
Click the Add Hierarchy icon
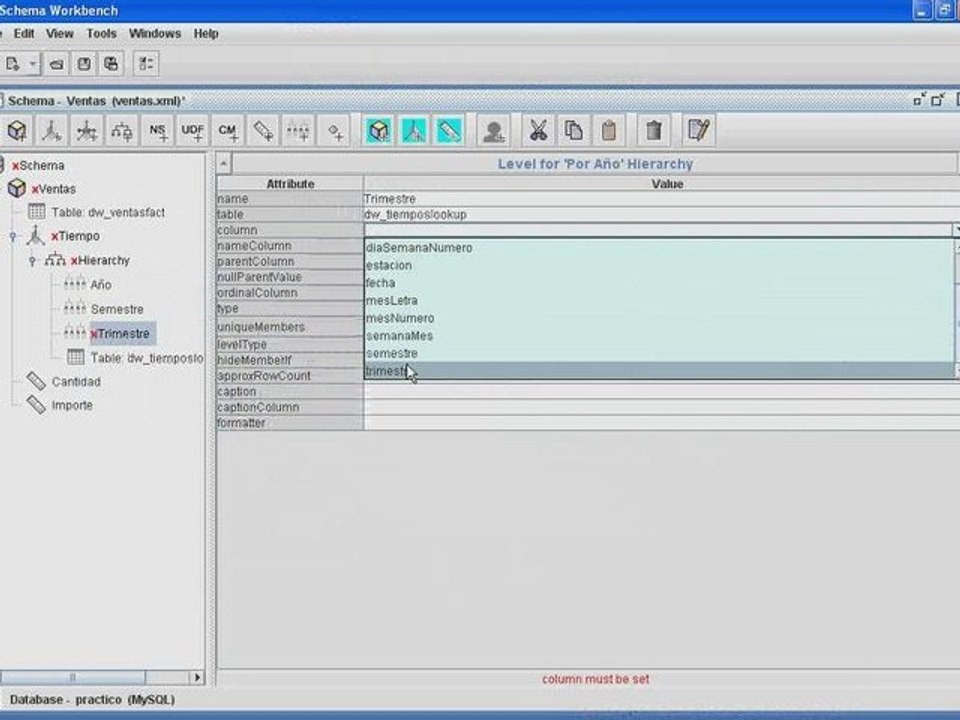pyautogui.click(x=121, y=130)
